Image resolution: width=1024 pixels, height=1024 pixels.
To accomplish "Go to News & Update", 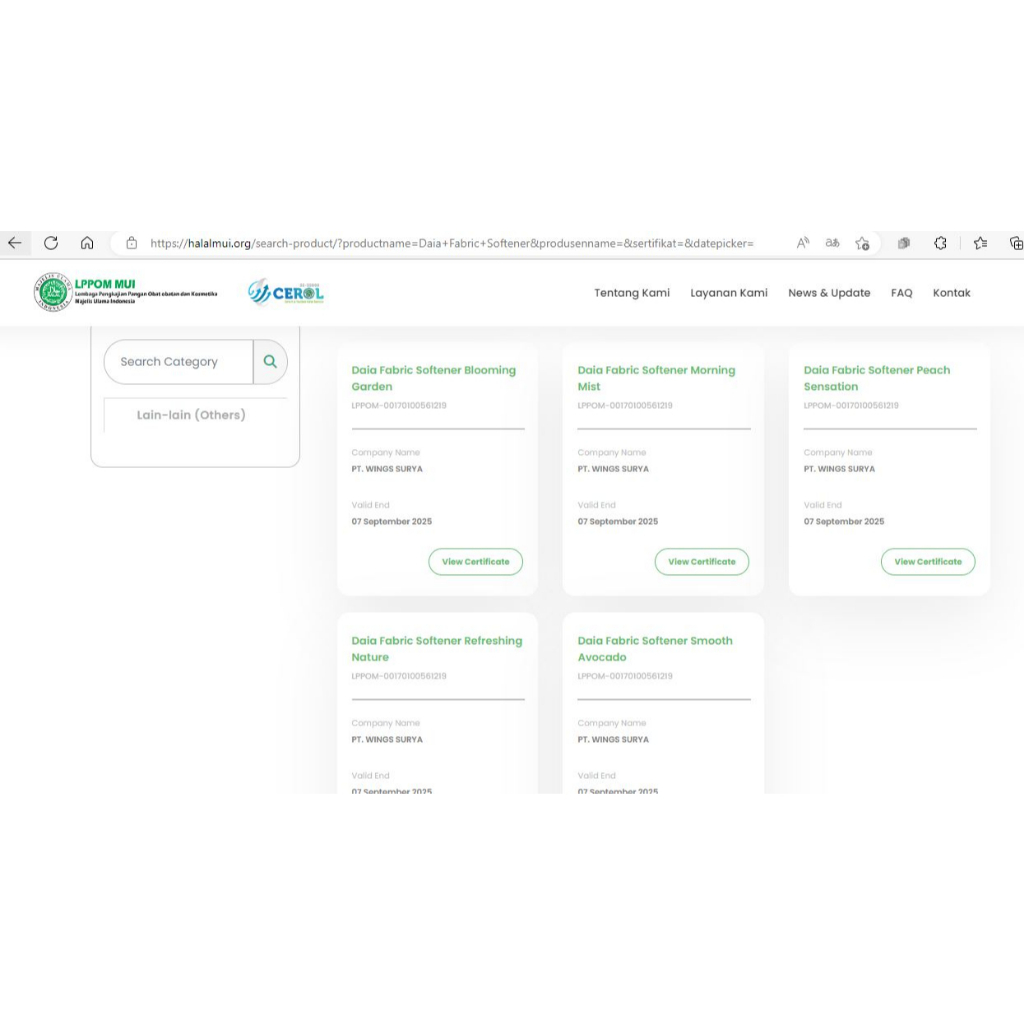I will coord(829,293).
